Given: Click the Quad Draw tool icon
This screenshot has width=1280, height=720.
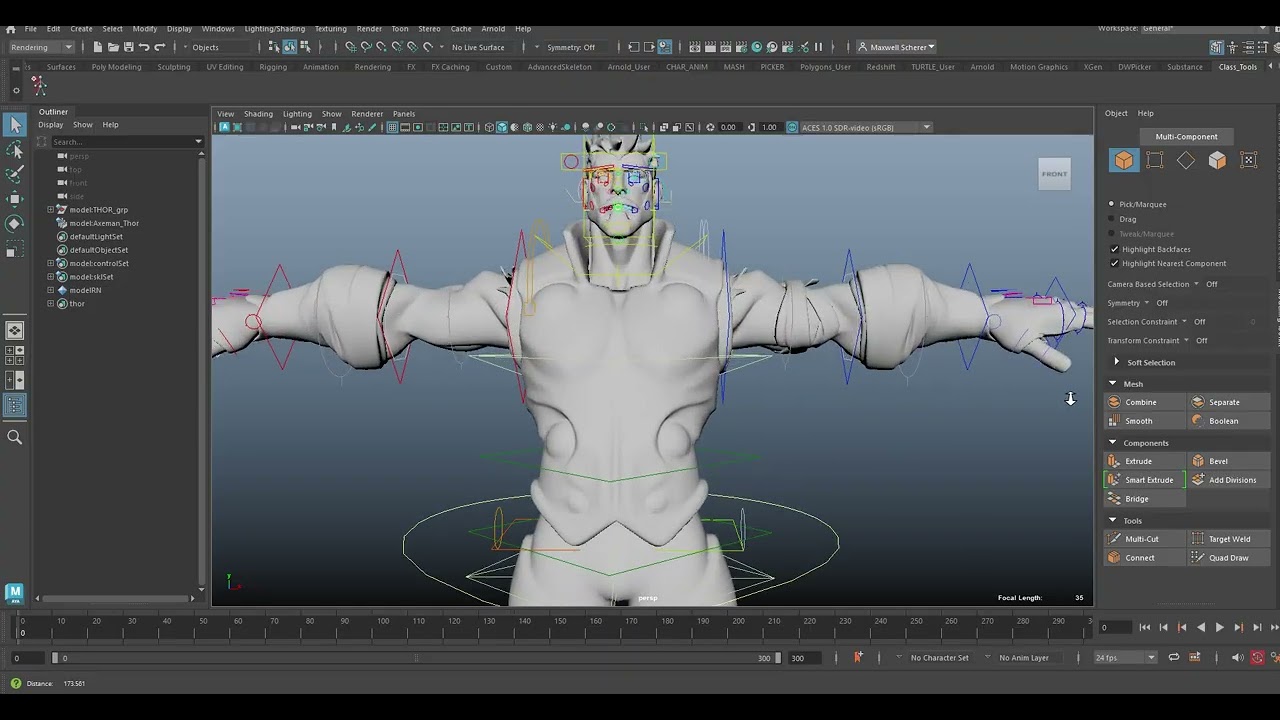Looking at the screenshot, I should click(1197, 558).
